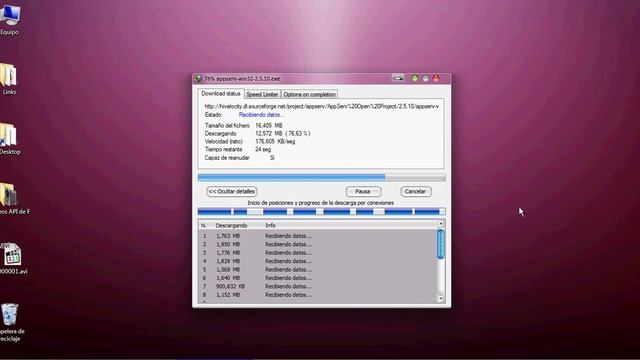Click the sourceforge download URL text
The width and height of the screenshot is (640, 360).
click(x=322, y=106)
